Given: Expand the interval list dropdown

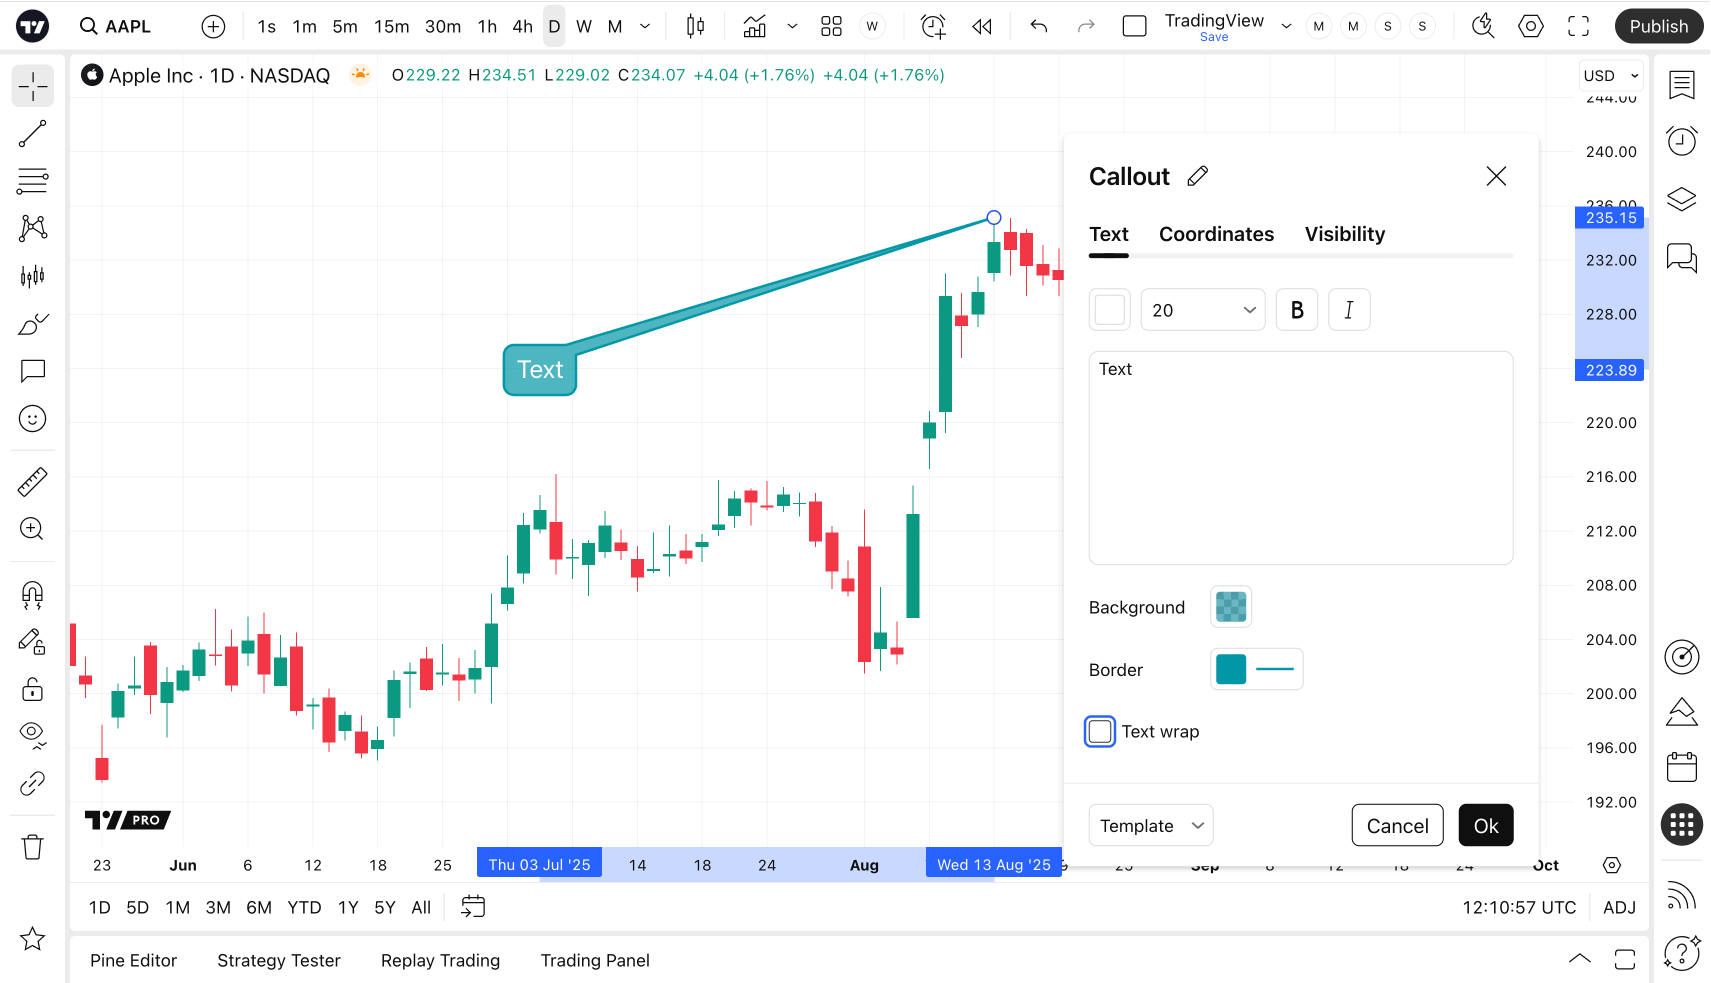Looking at the screenshot, I should [645, 26].
